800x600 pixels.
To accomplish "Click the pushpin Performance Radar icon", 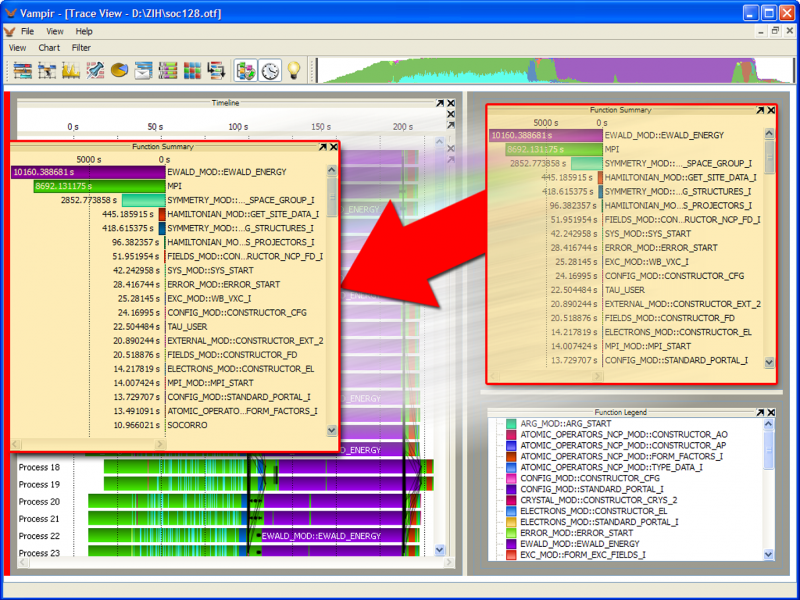I will 95,70.
